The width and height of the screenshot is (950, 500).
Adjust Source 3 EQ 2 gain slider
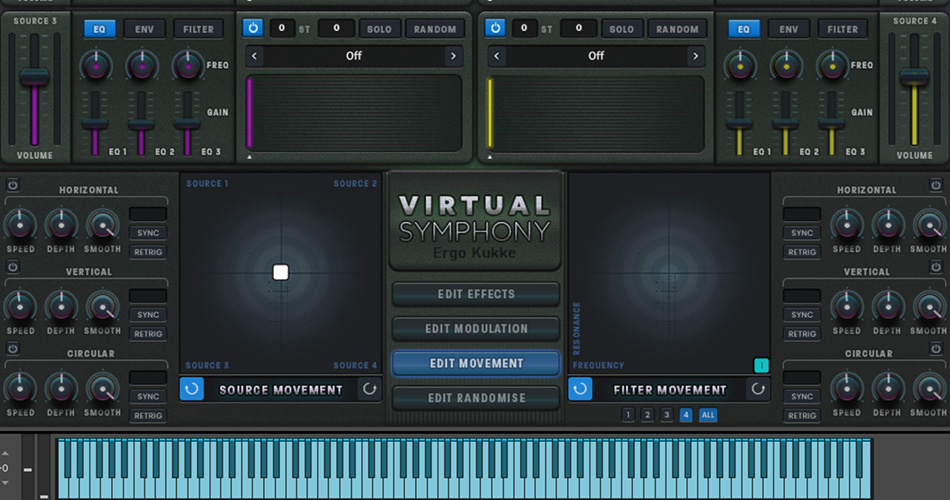pos(141,124)
